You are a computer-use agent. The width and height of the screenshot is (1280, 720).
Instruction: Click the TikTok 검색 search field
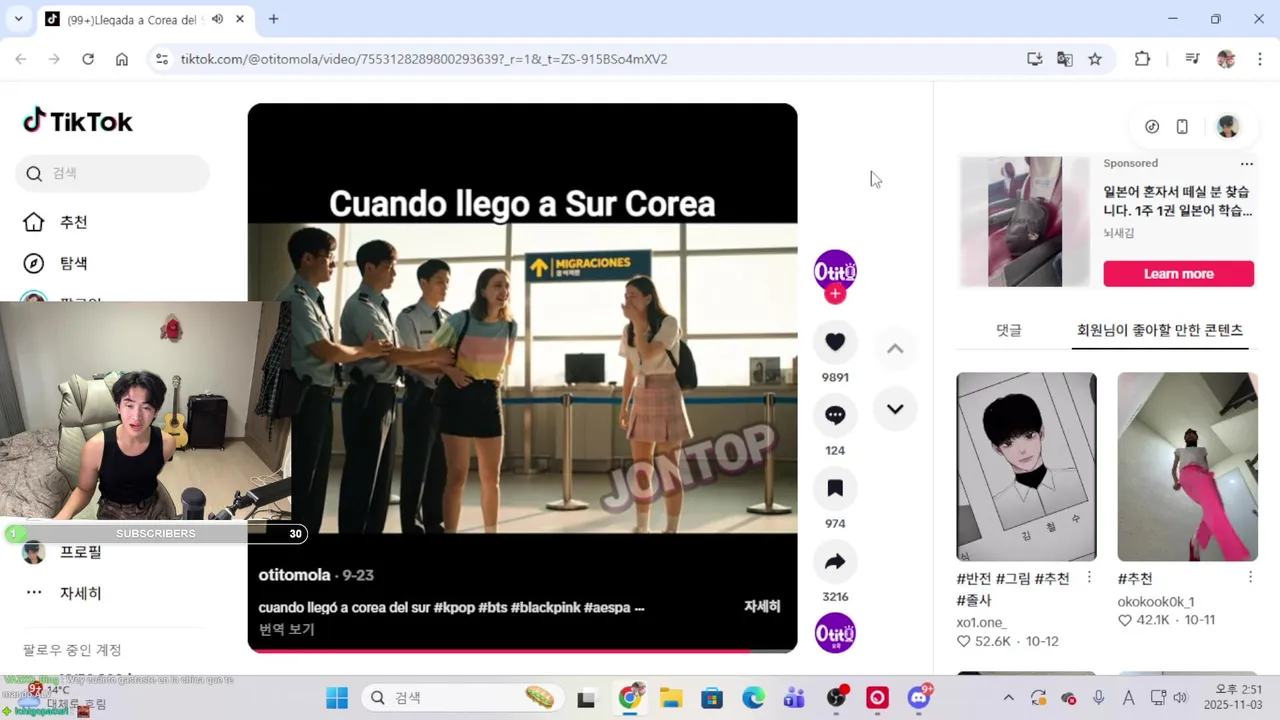coord(112,173)
